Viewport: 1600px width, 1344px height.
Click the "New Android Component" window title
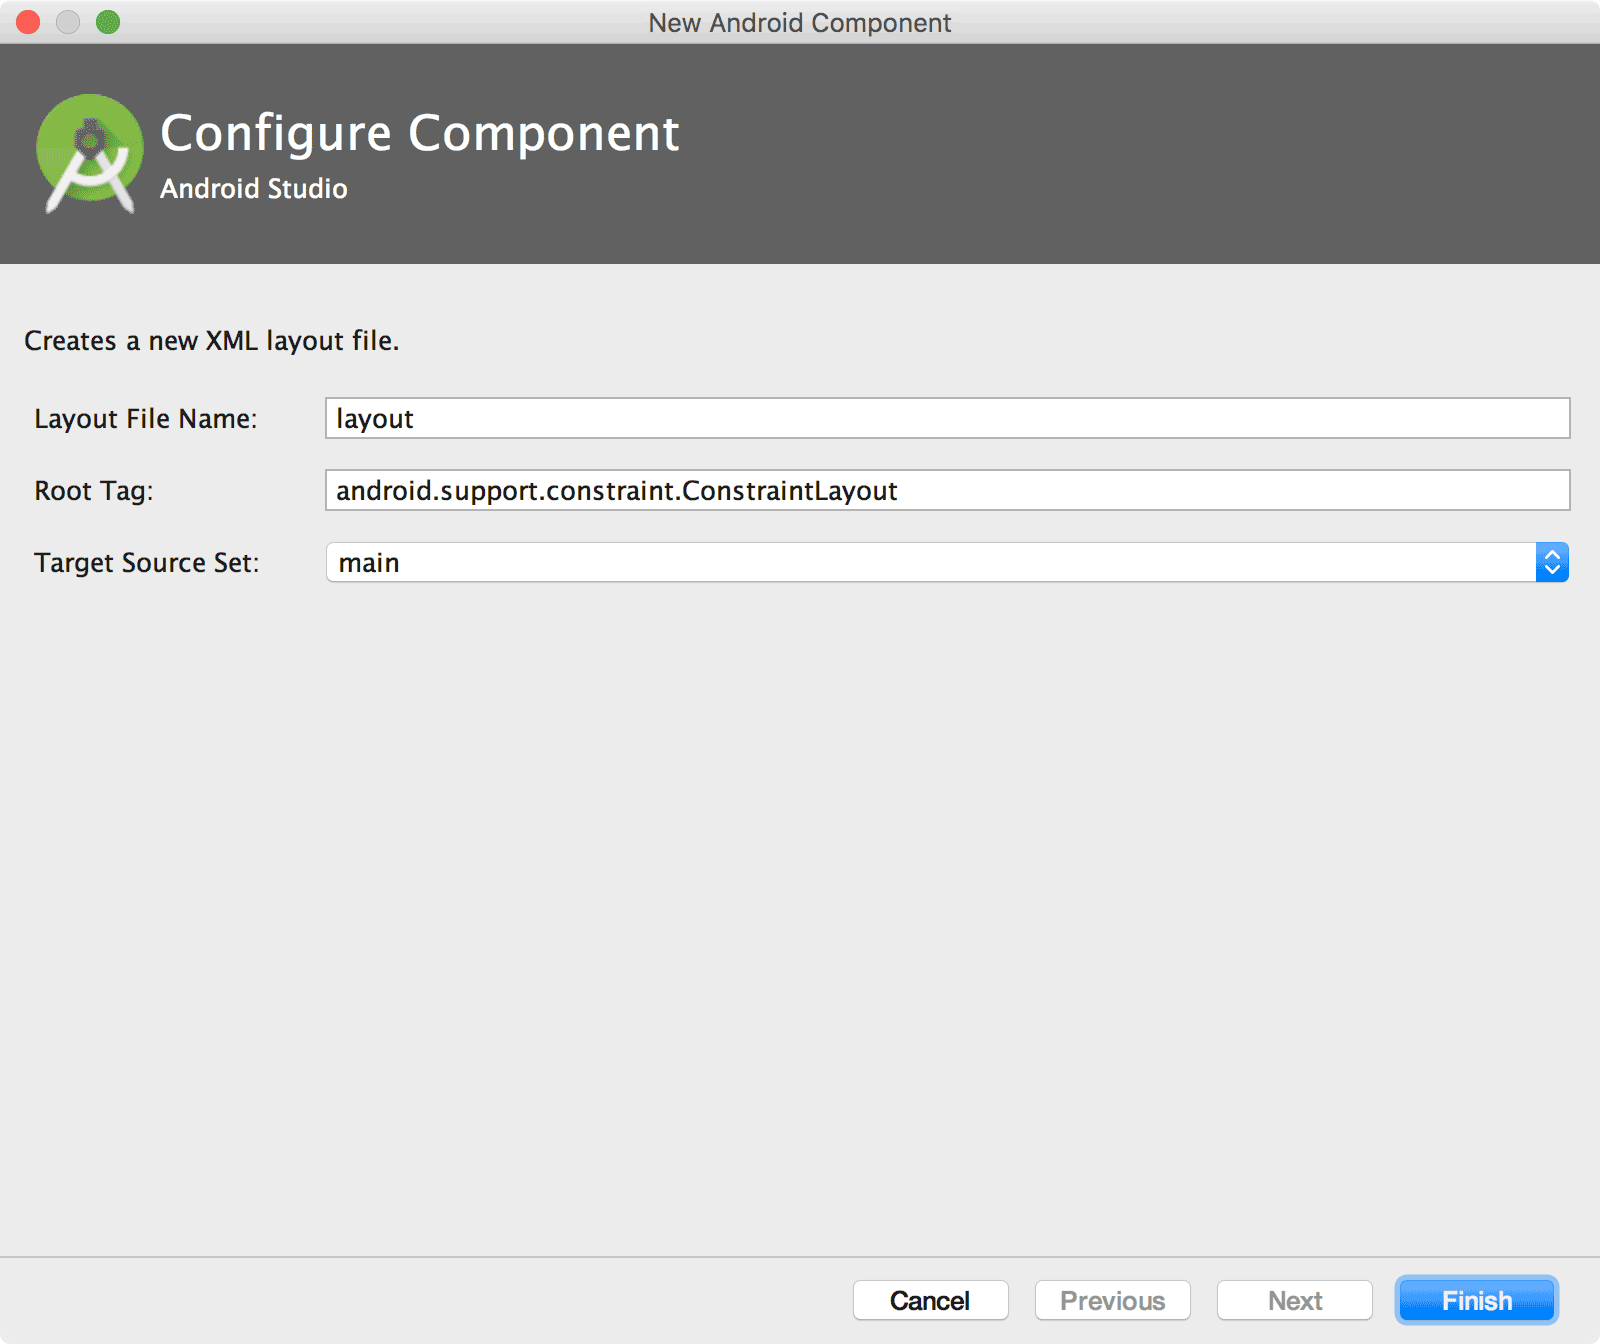coord(800,22)
